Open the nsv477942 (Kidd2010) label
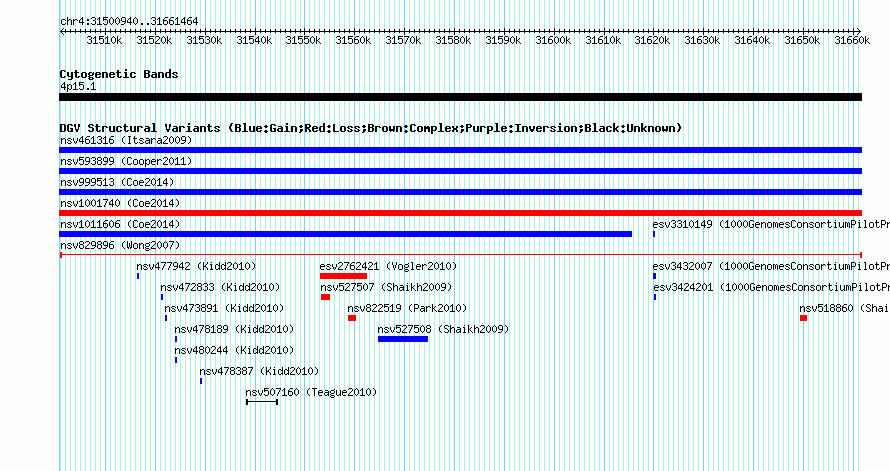The height and width of the screenshot is (471, 890). 196,266
